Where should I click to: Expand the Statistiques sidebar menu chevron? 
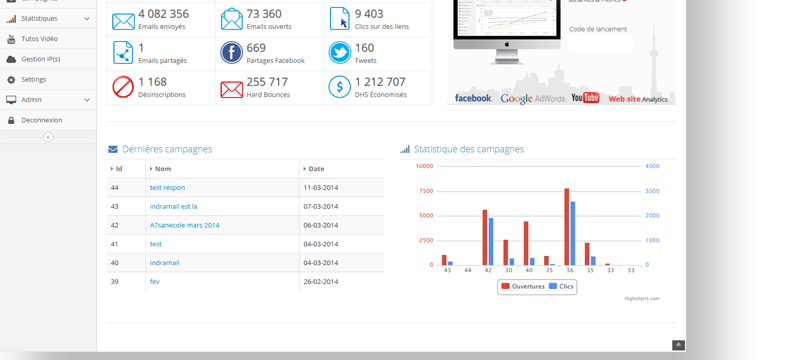point(87,19)
